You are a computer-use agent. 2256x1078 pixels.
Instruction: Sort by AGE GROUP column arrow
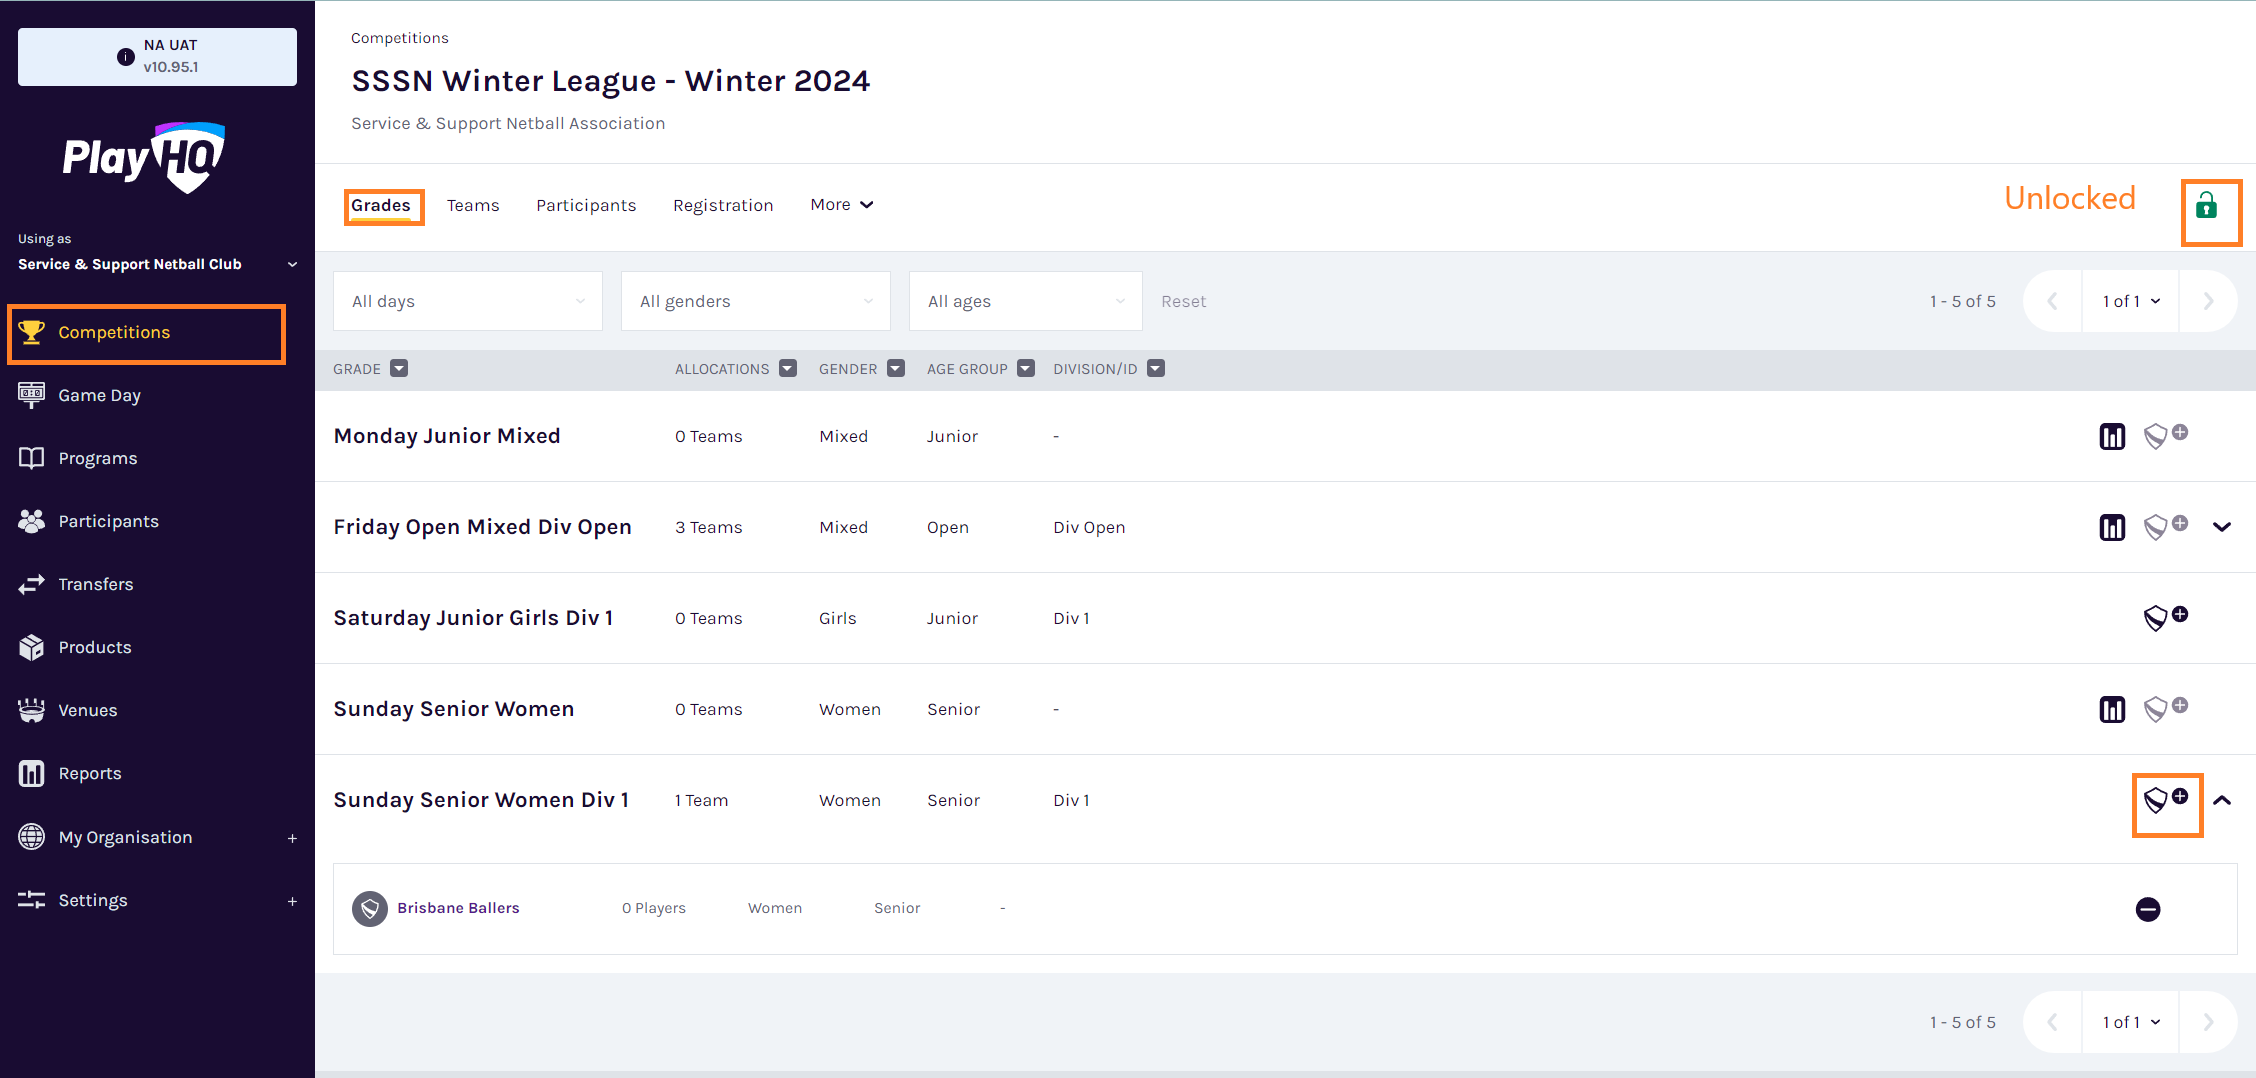1026,368
